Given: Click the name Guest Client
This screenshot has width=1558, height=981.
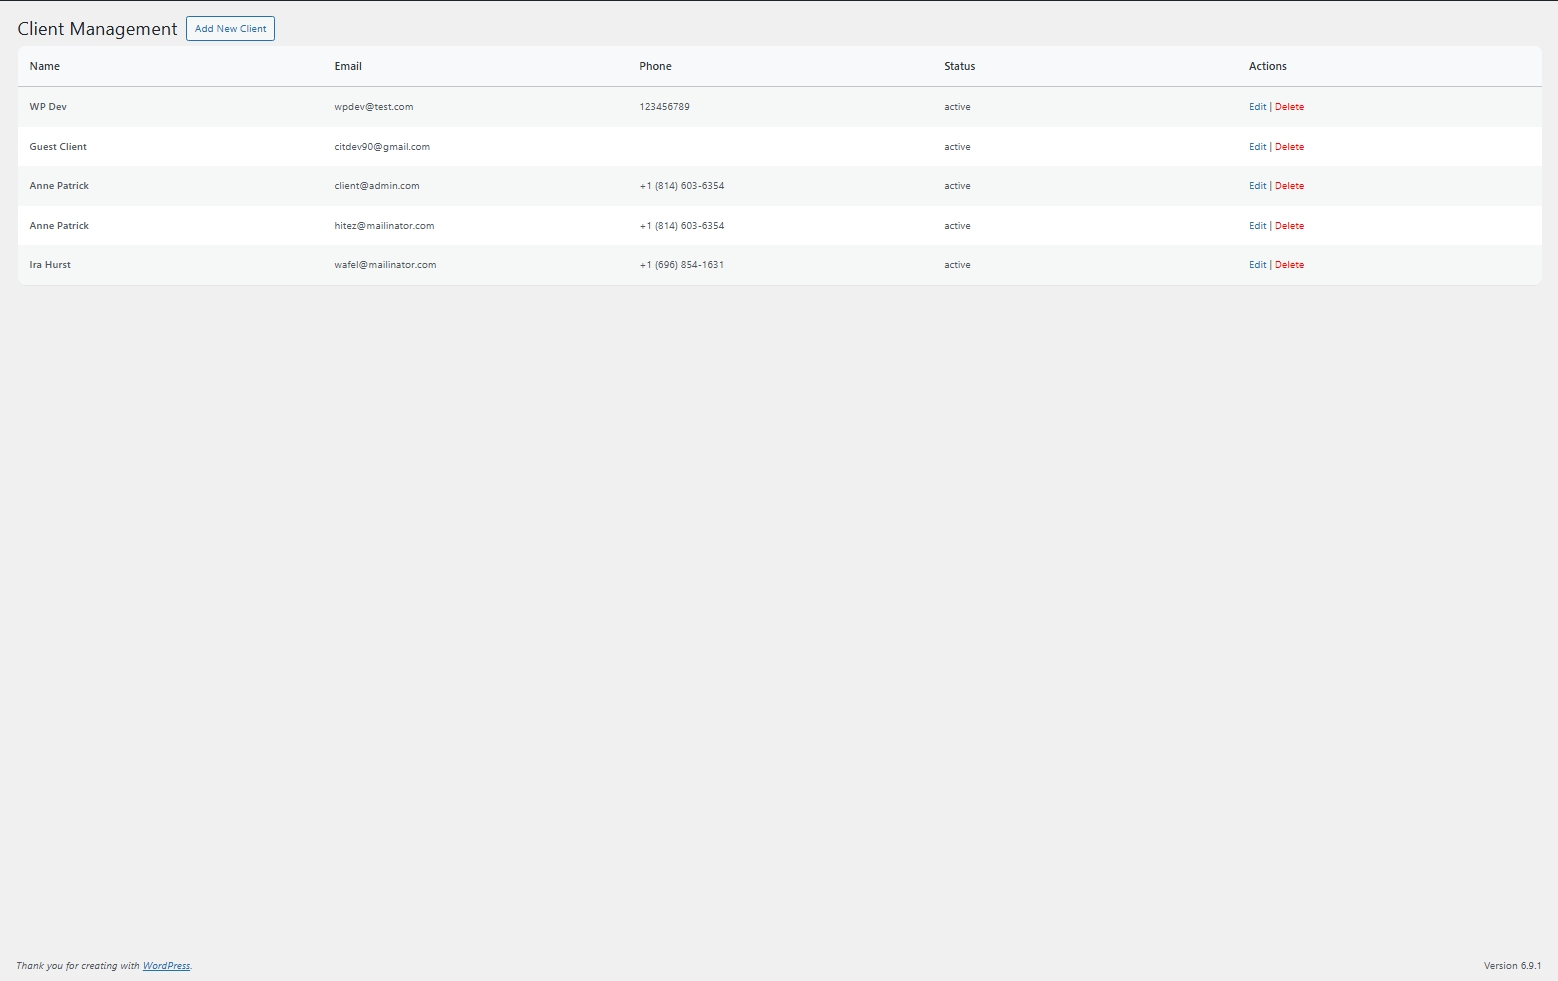Looking at the screenshot, I should 58,147.
